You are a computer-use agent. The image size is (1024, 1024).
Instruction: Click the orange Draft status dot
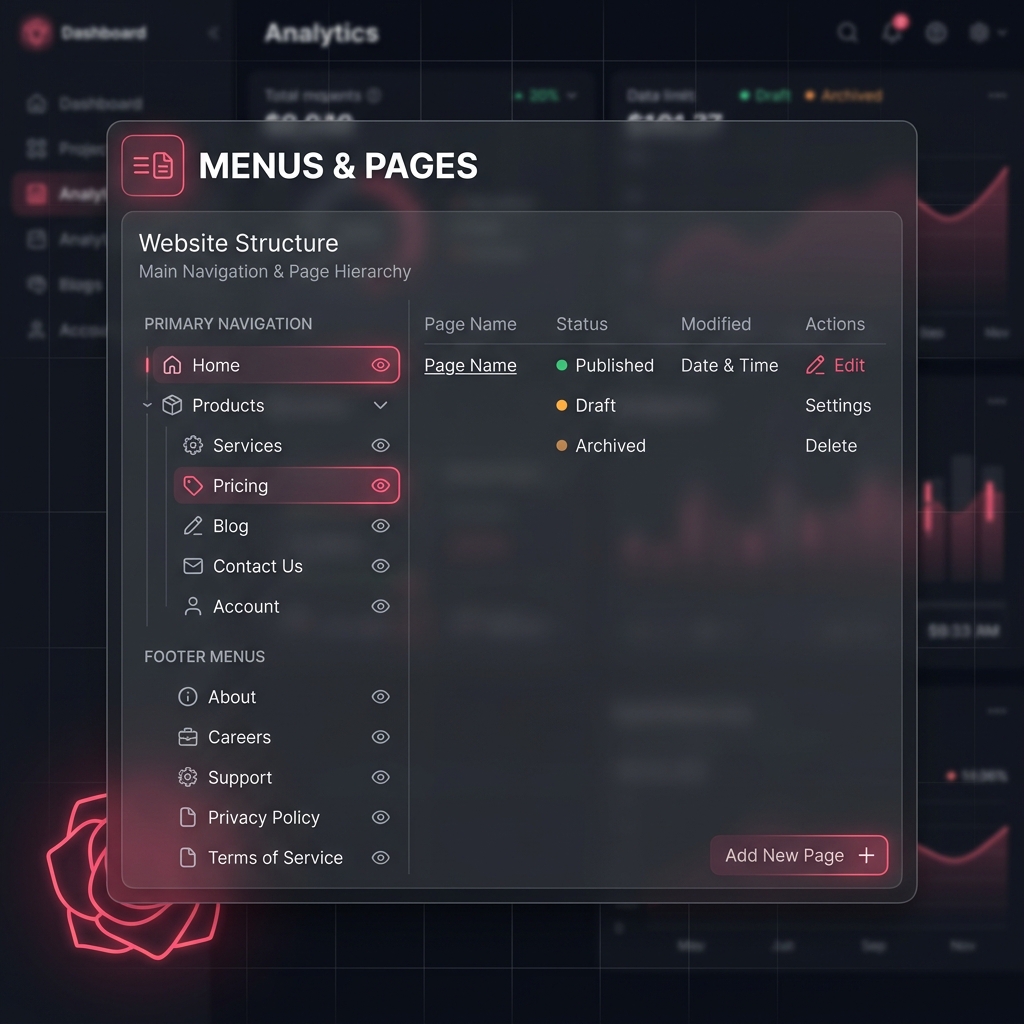[562, 405]
